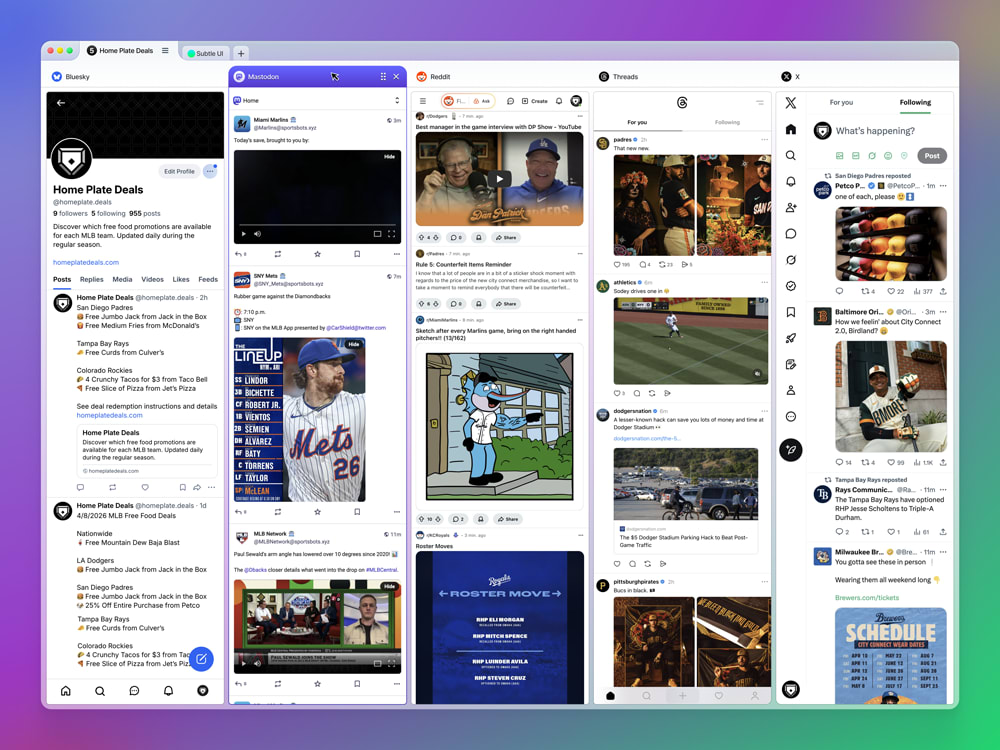Add emoji in X compose toolbar
Image resolution: width=1000 pixels, height=750 pixels.
pos(888,156)
